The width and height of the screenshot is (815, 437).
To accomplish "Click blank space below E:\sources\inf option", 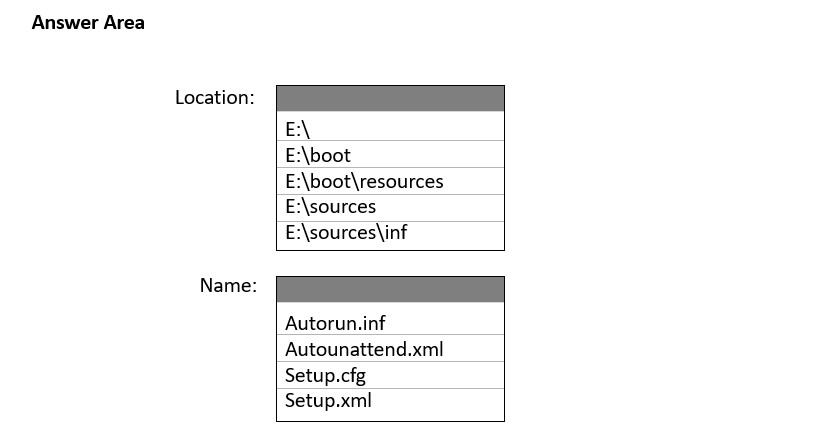I will coord(390,247).
